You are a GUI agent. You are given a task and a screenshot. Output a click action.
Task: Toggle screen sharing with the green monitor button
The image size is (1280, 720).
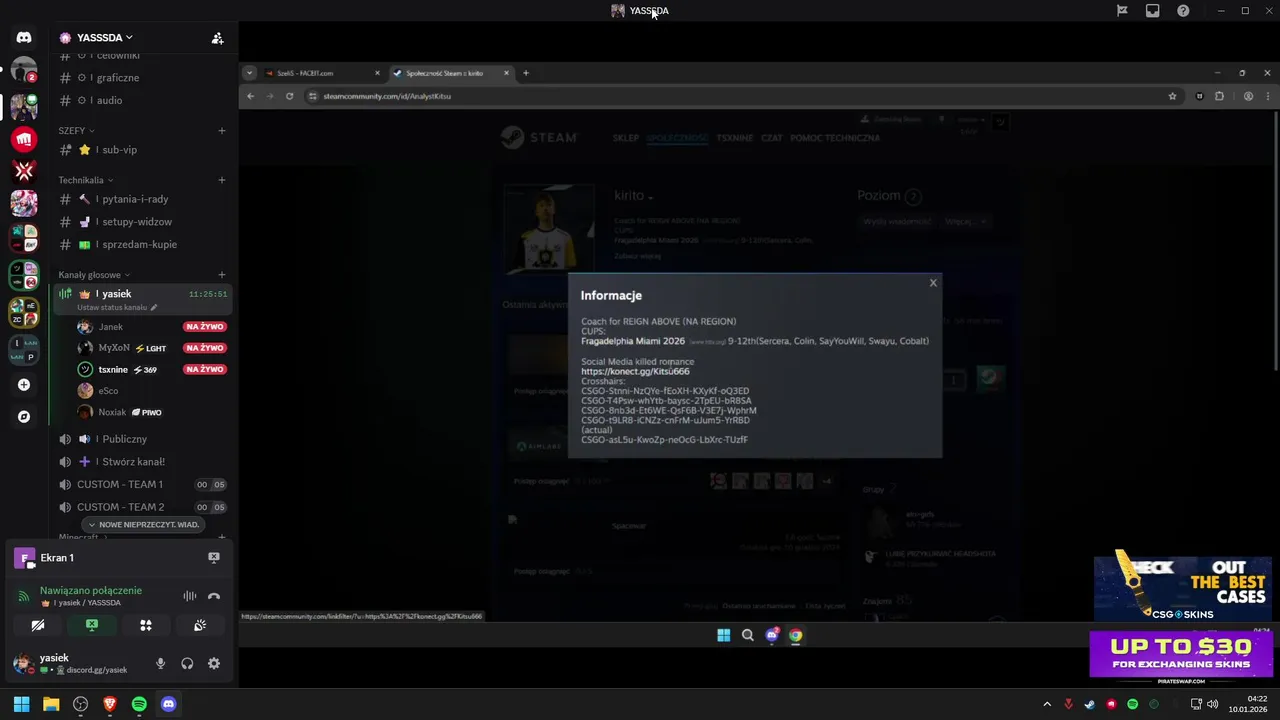(x=92, y=625)
